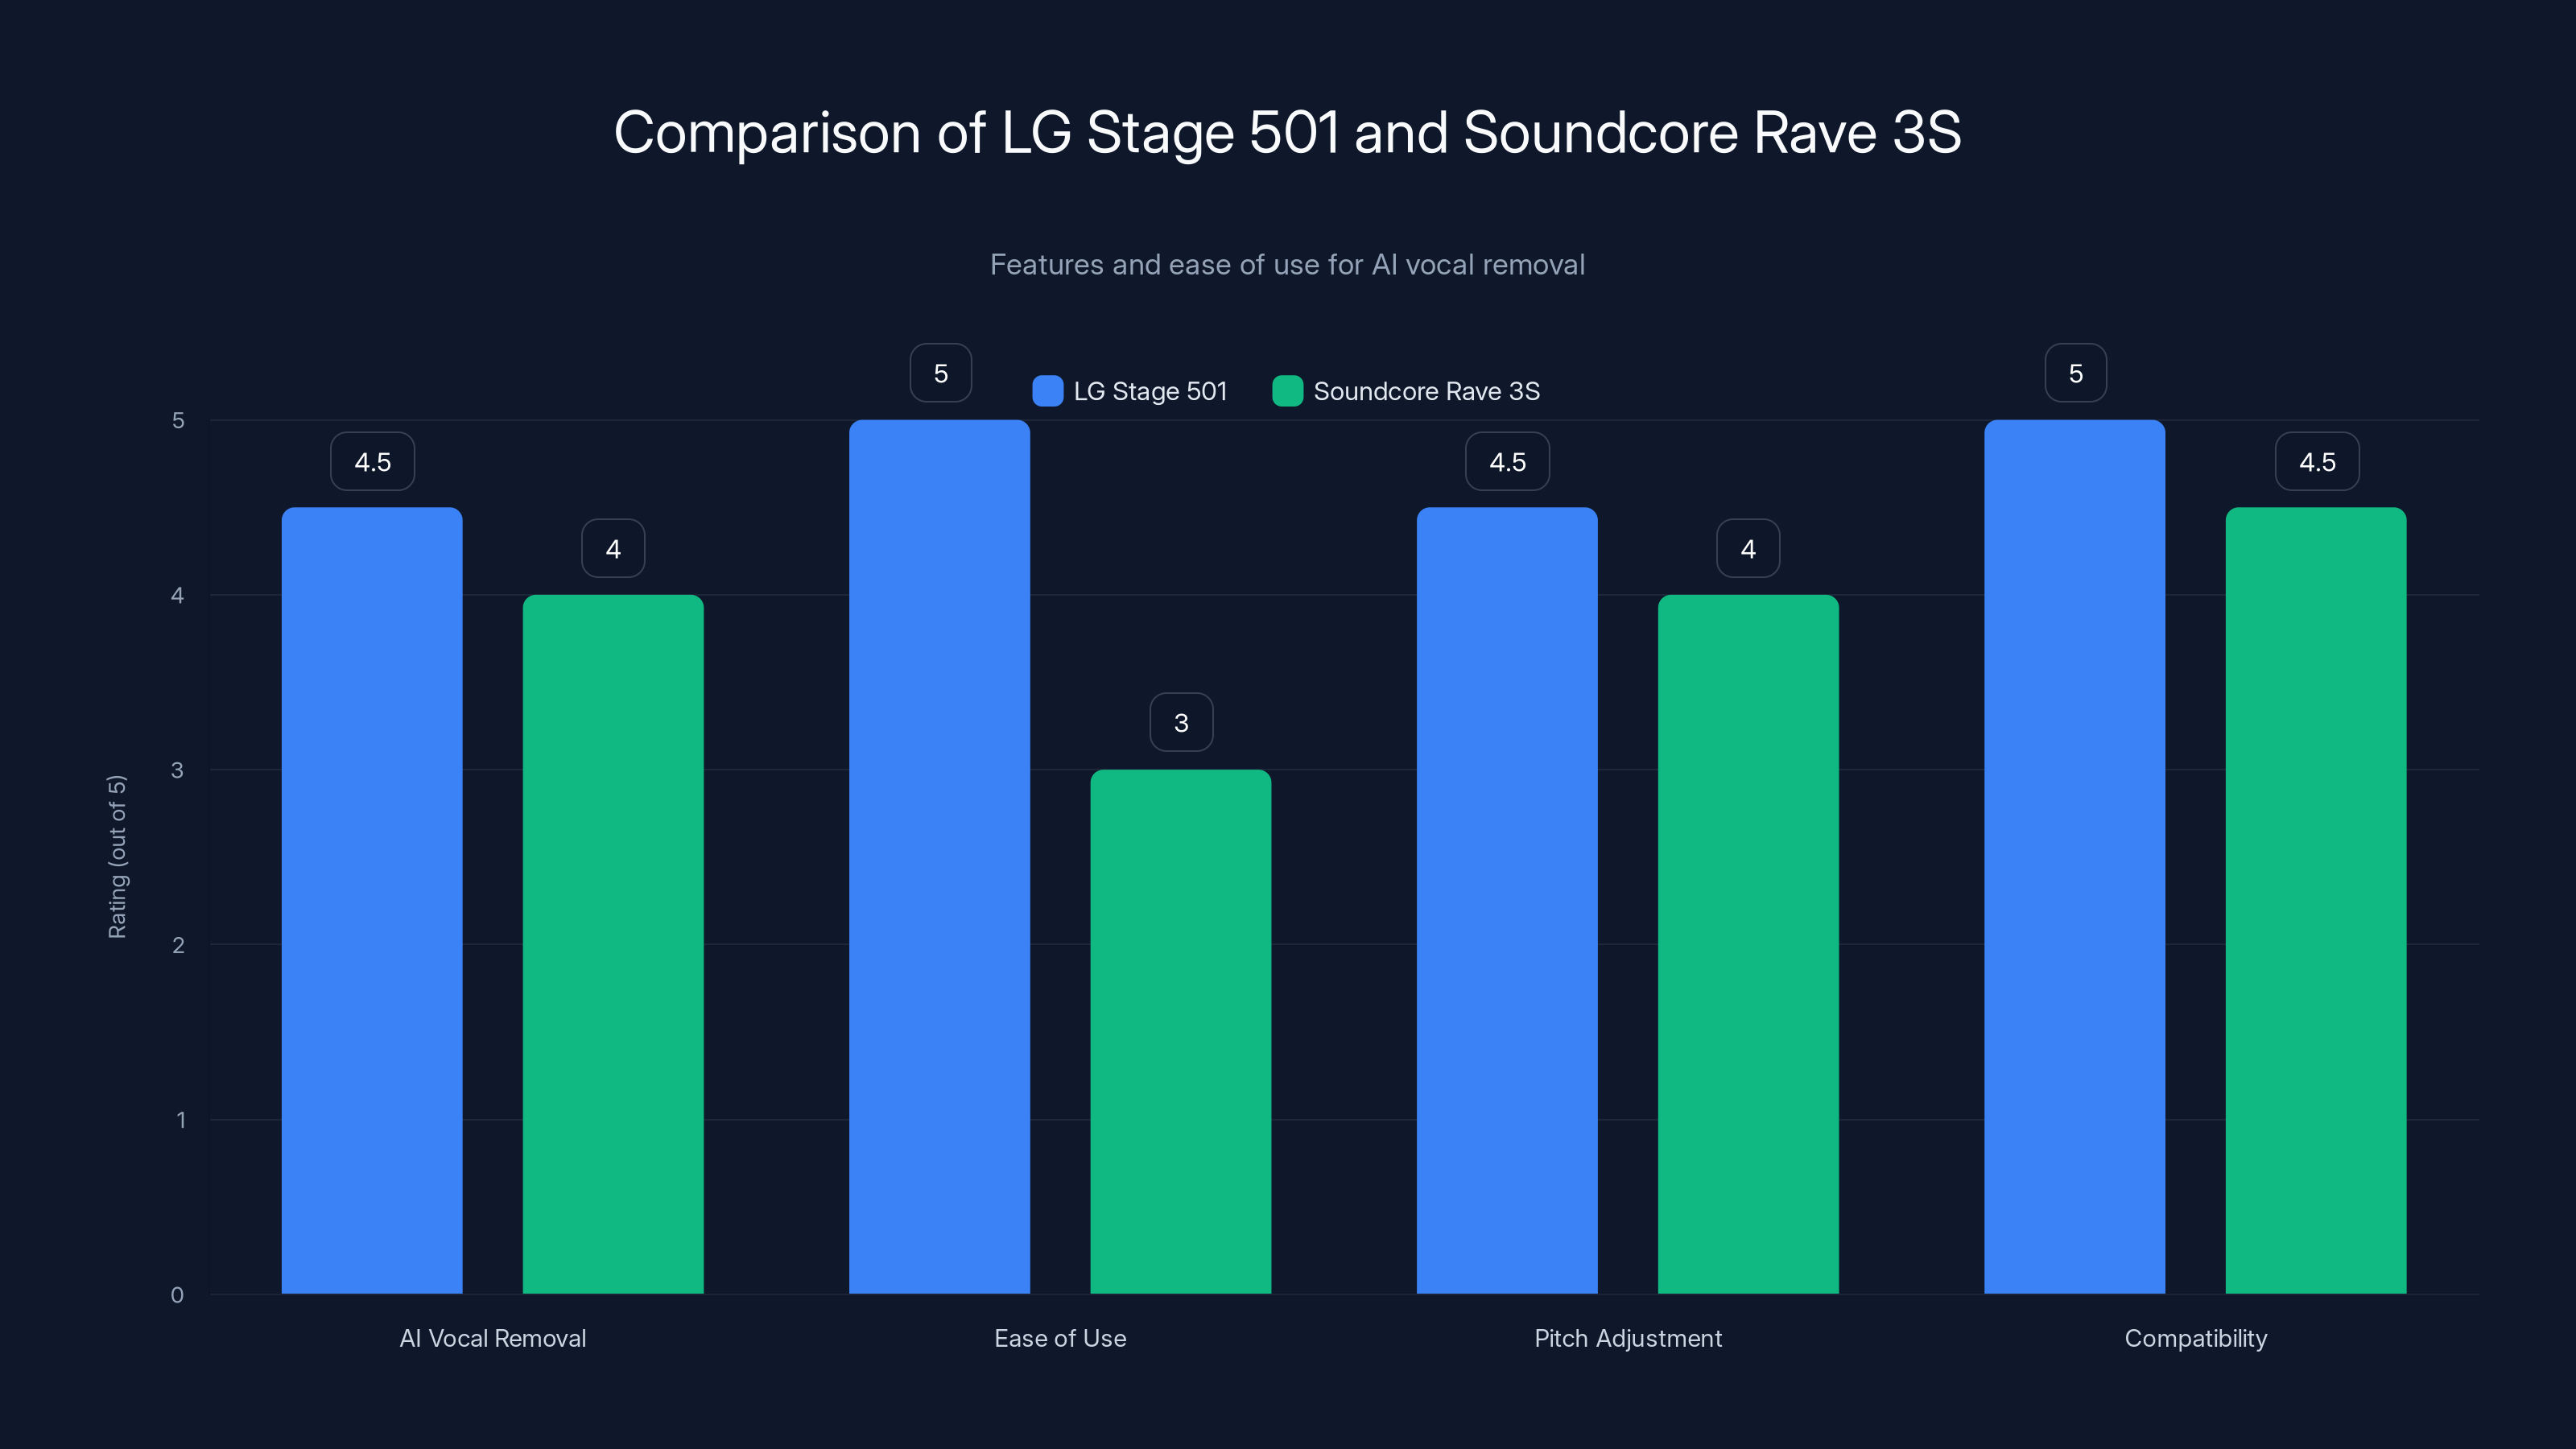Image resolution: width=2576 pixels, height=1449 pixels.
Task: Select the chart title text
Action: tap(1288, 130)
